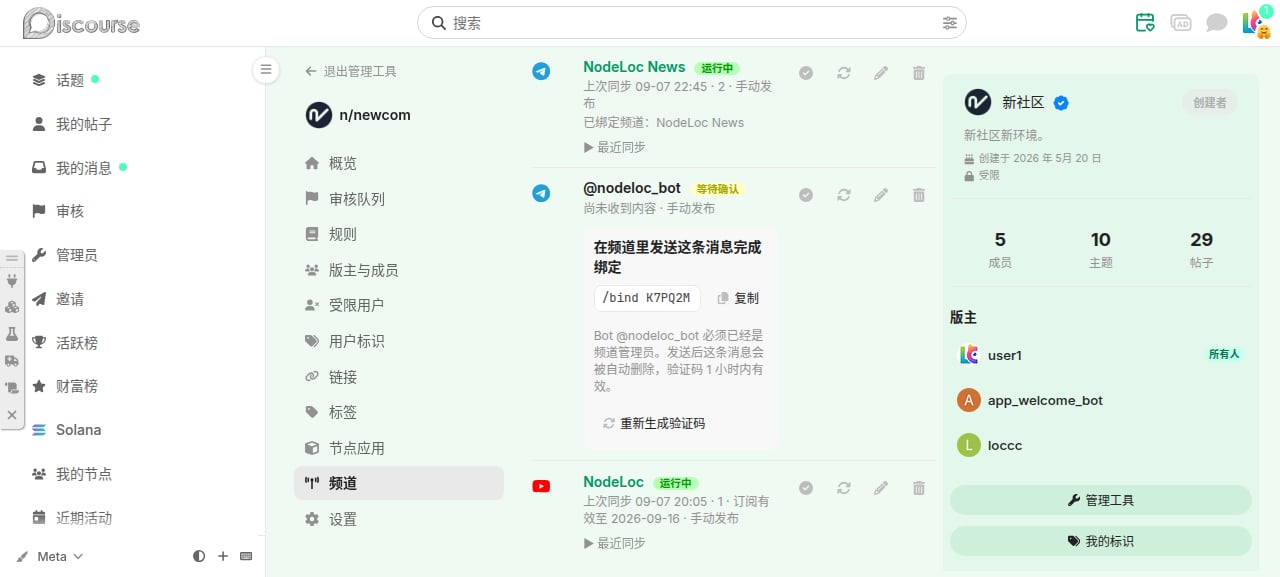Click the 我的标识 button in community card
The width and height of the screenshot is (1280, 577).
tap(1100, 541)
